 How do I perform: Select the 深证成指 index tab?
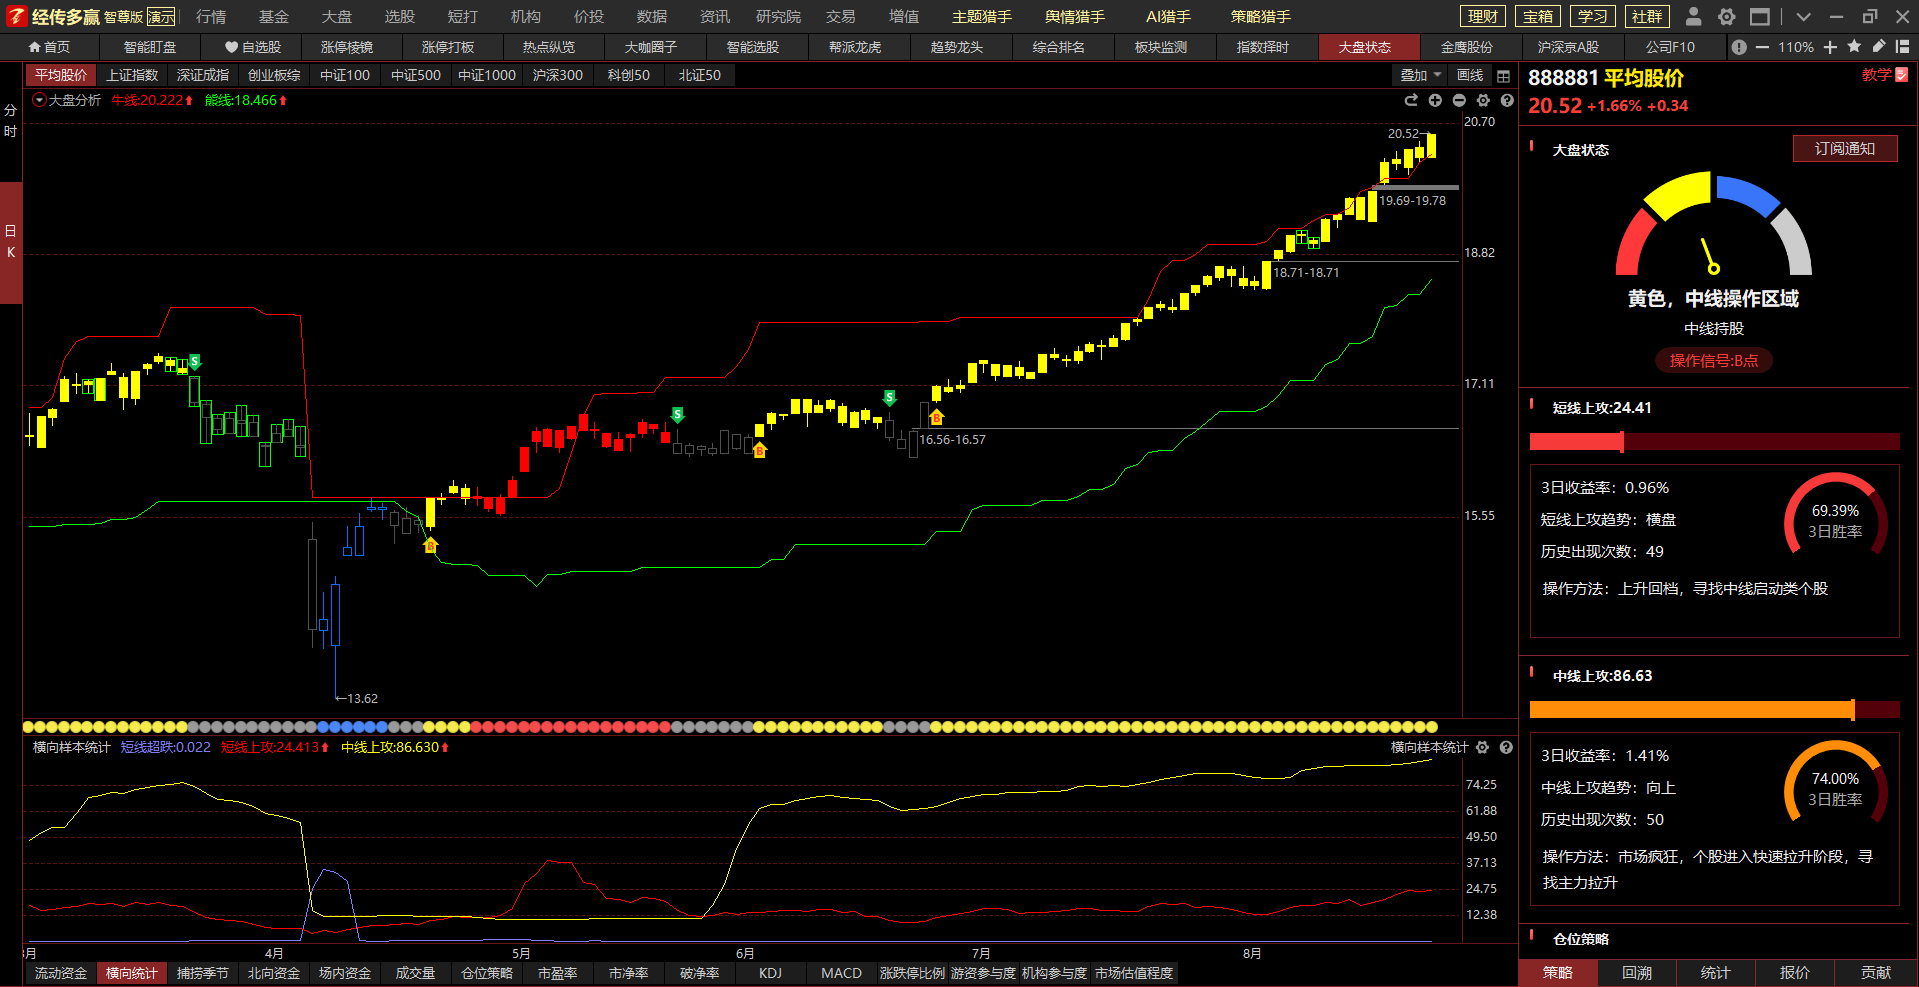(x=203, y=75)
